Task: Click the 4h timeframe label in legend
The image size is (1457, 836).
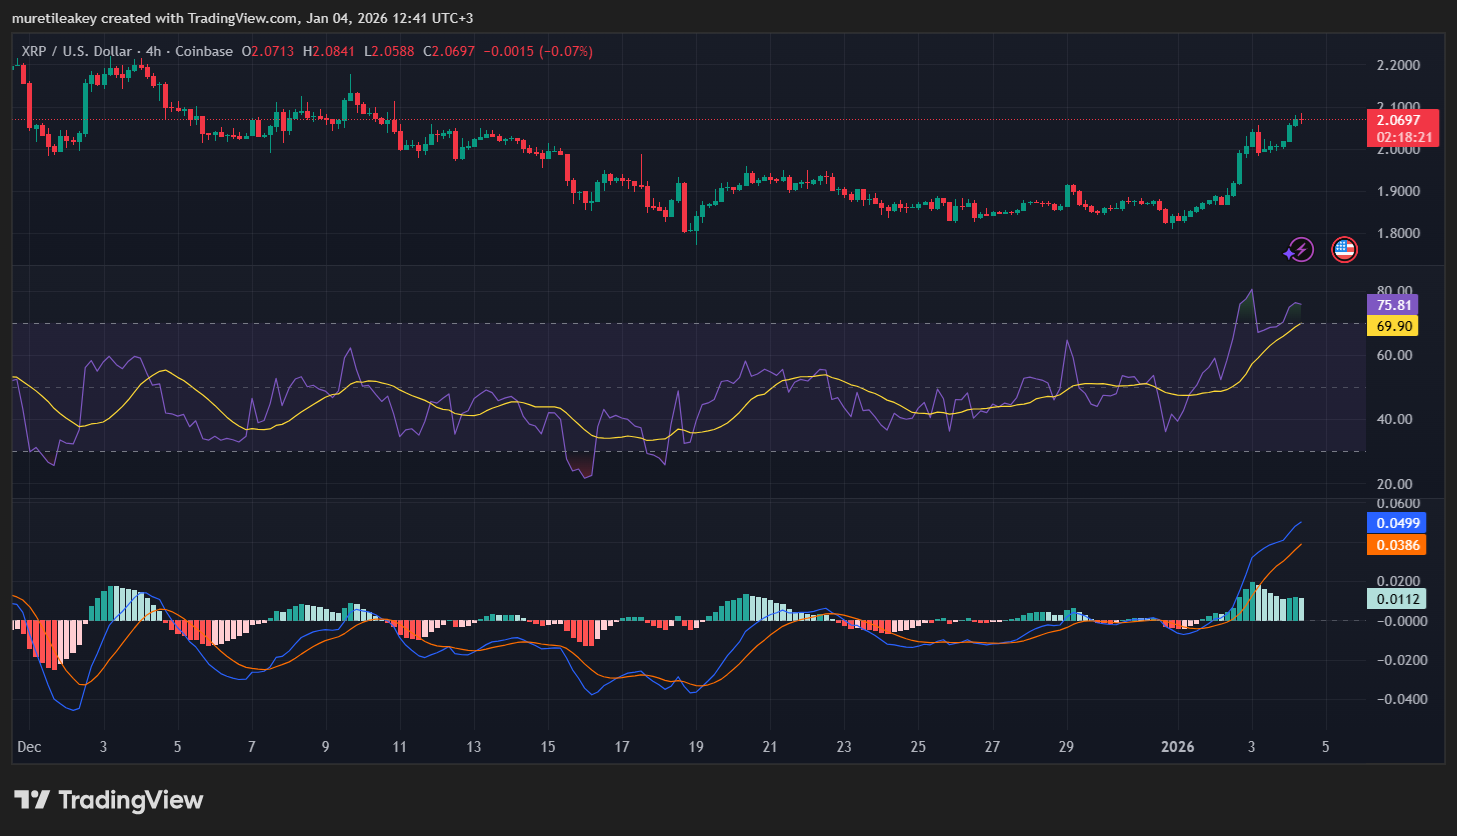Action: [153, 51]
